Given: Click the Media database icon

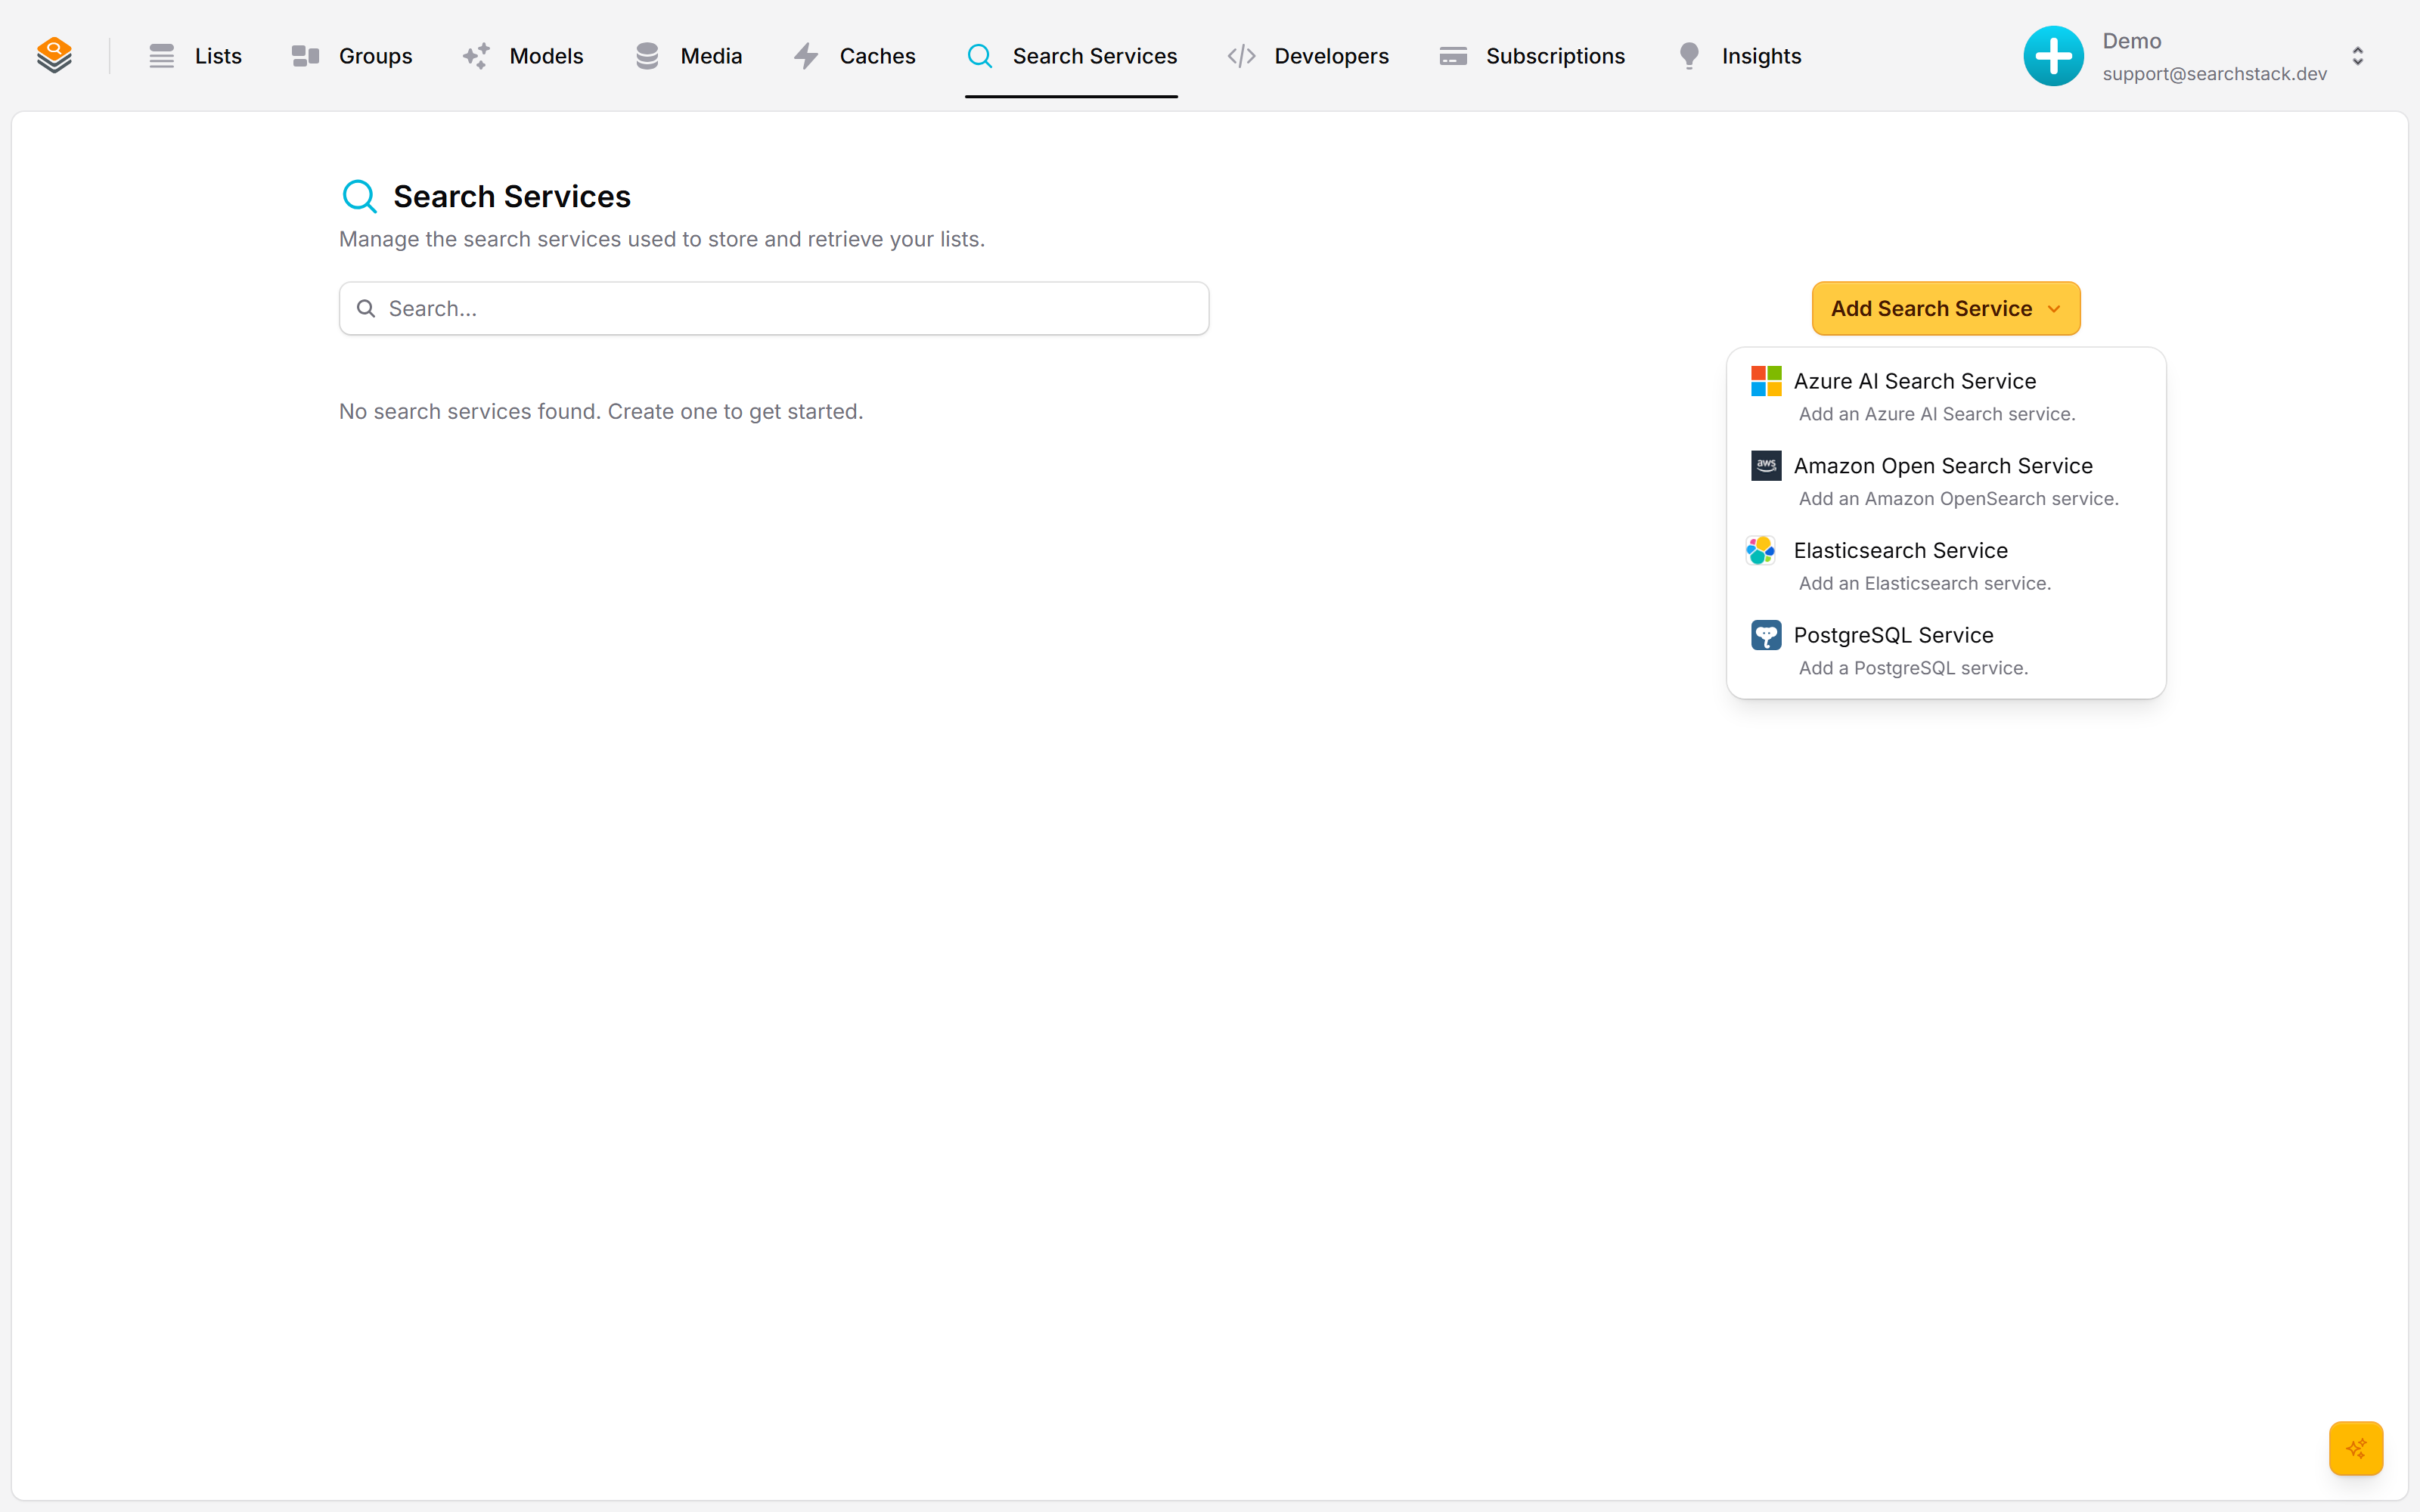Looking at the screenshot, I should click(x=647, y=56).
